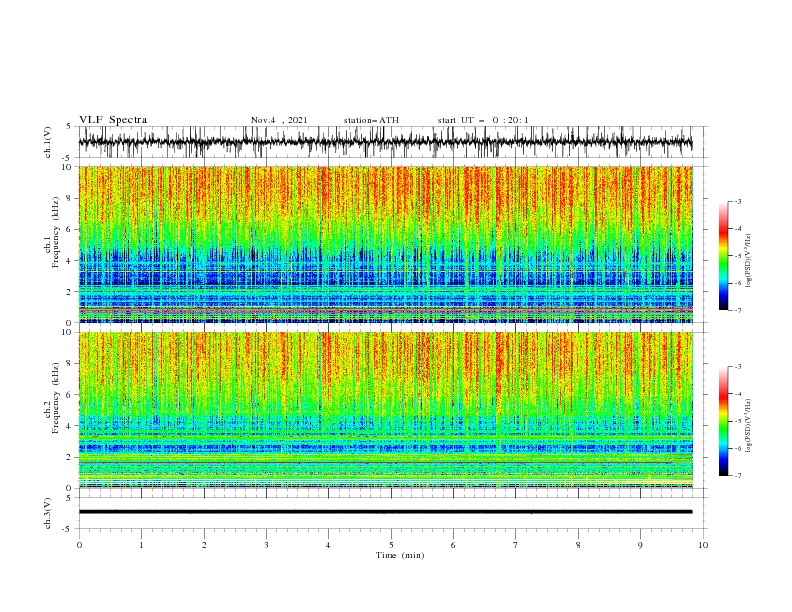Click the 'ch.3(V)' axis label
This screenshot has height=612, width=792.
(x=48, y=513)
